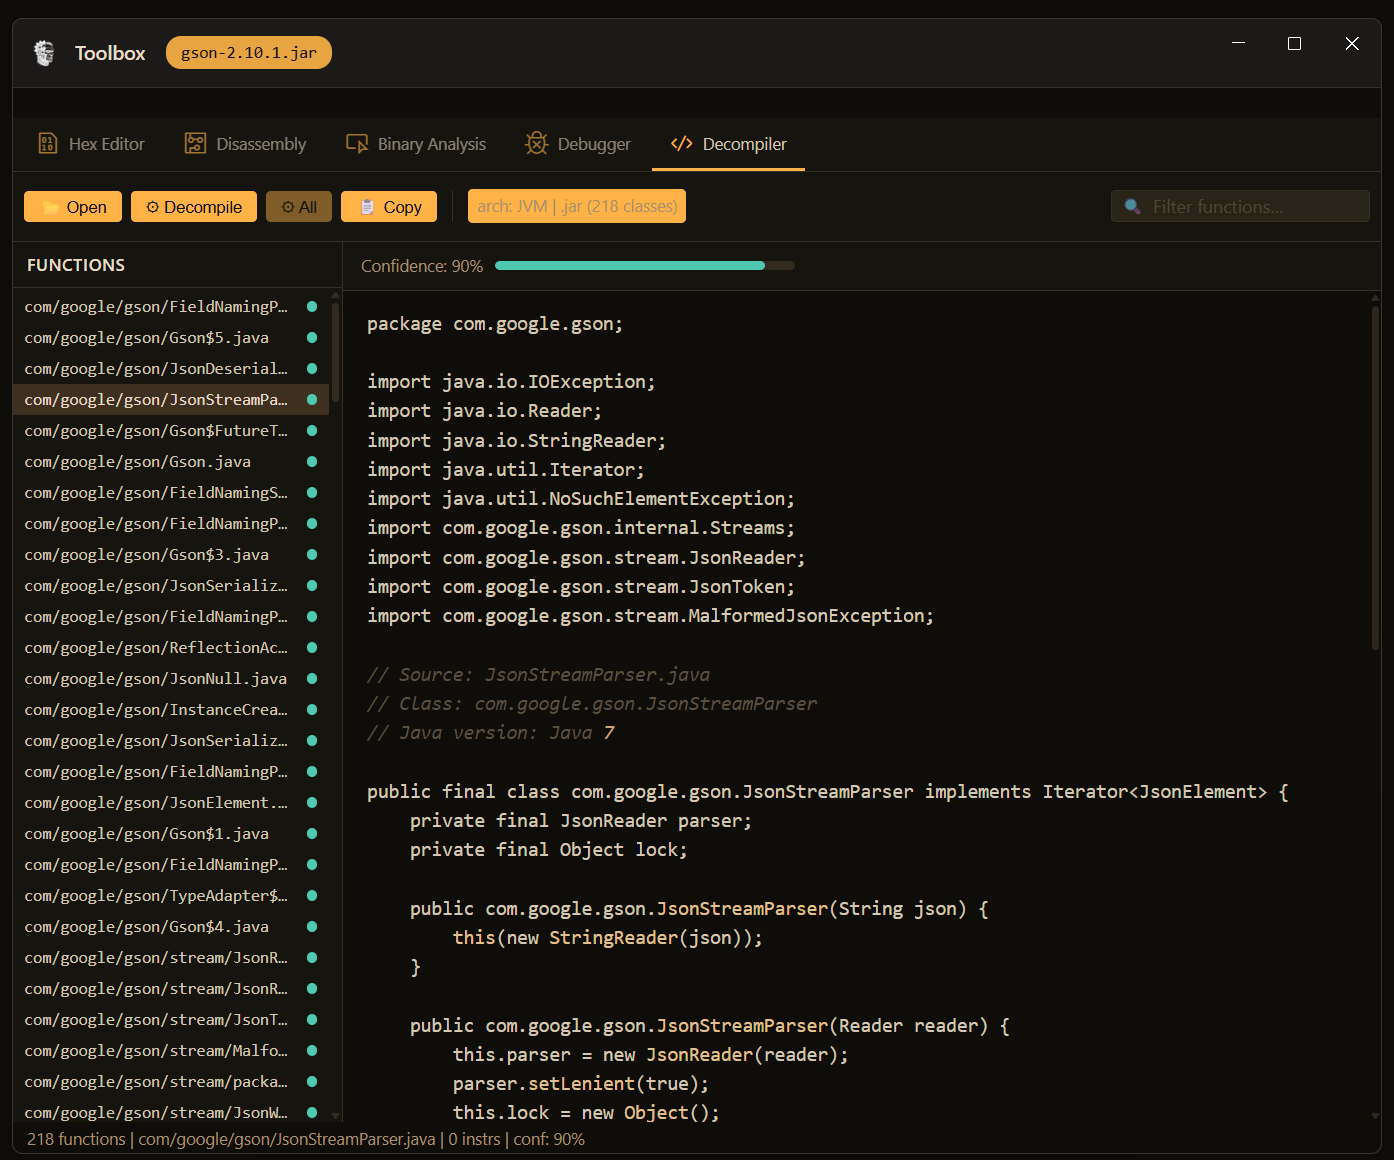Switch to the Disassembly tab

246,144
